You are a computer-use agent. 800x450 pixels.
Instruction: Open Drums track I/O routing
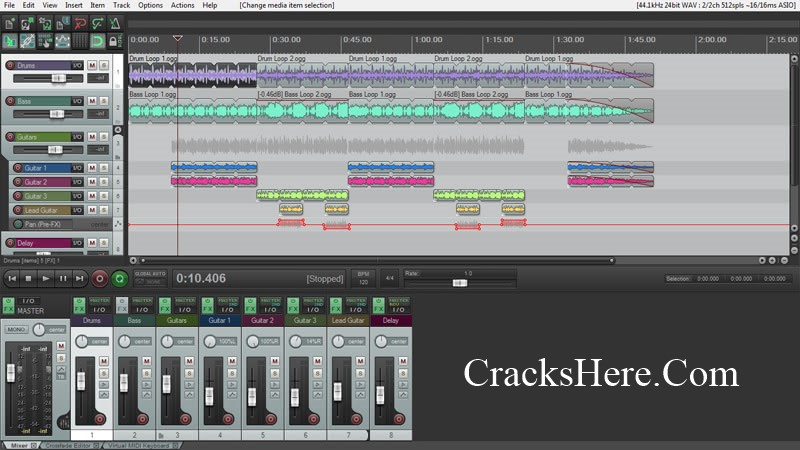click(x=77, y=65)
